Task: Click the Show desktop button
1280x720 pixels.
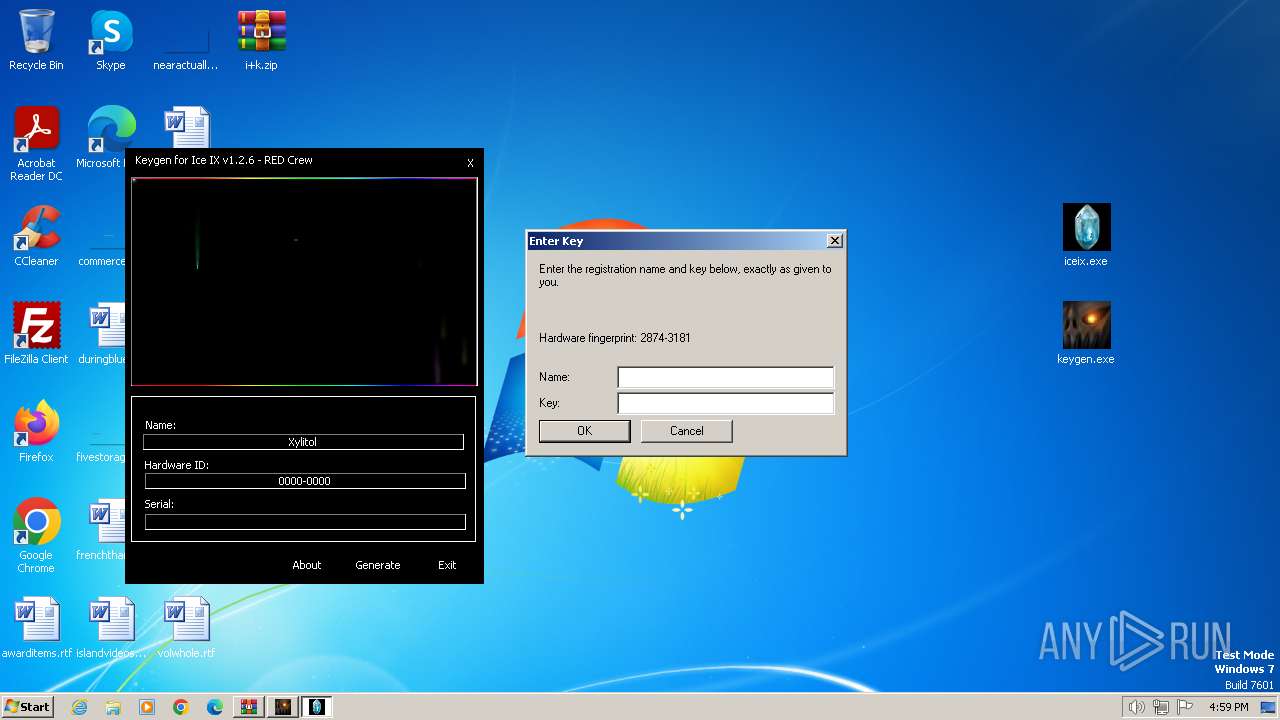Action: tap(1269, 707)
